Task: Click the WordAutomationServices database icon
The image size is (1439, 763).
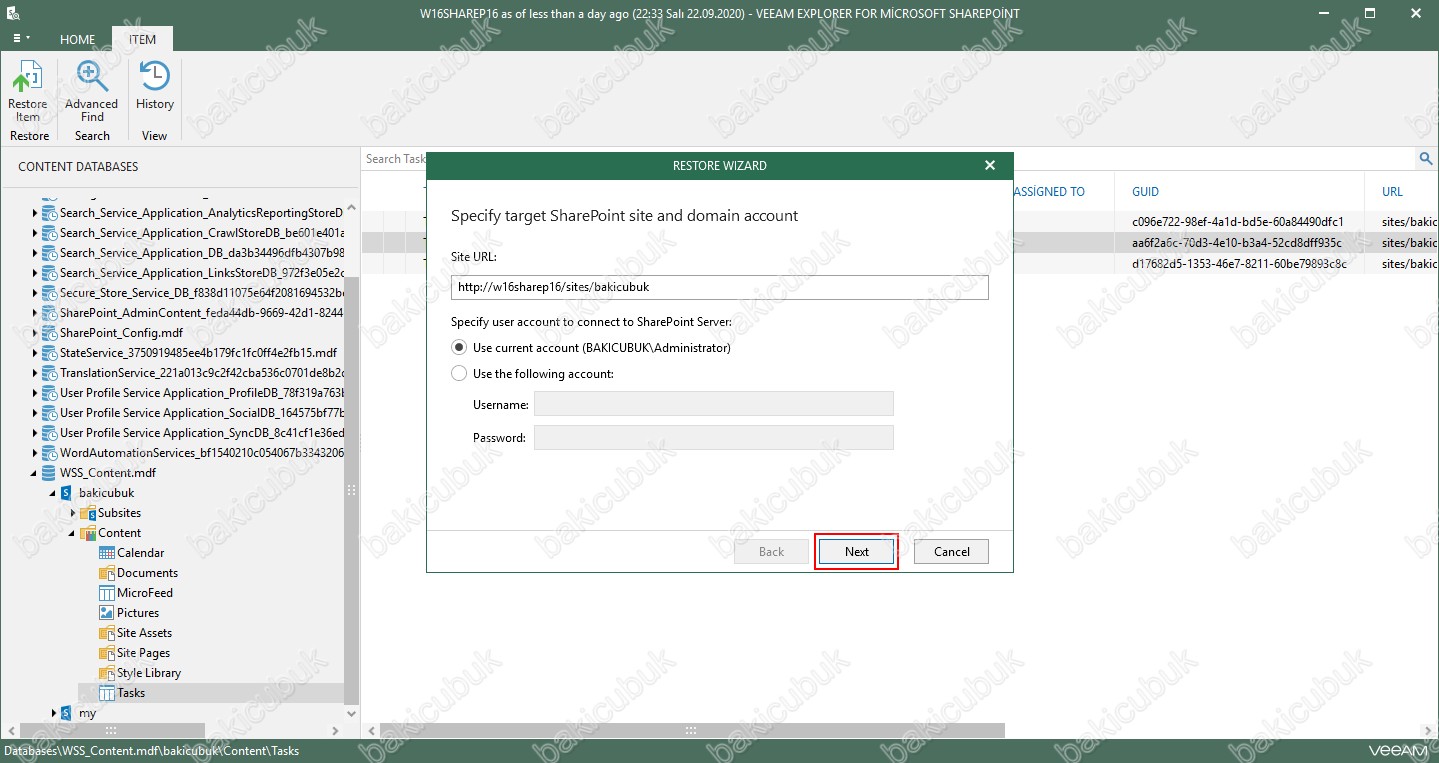Action: (x=49, y=453)
